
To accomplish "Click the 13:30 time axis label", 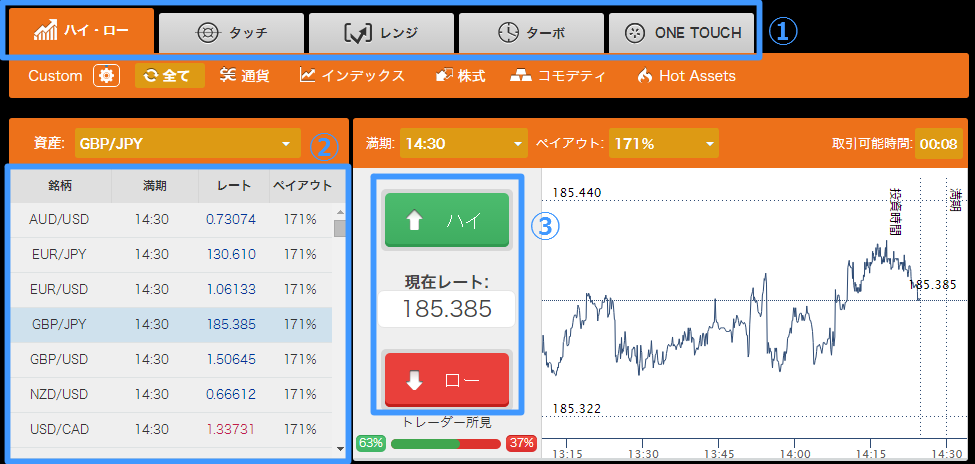I will coord(643,452).
